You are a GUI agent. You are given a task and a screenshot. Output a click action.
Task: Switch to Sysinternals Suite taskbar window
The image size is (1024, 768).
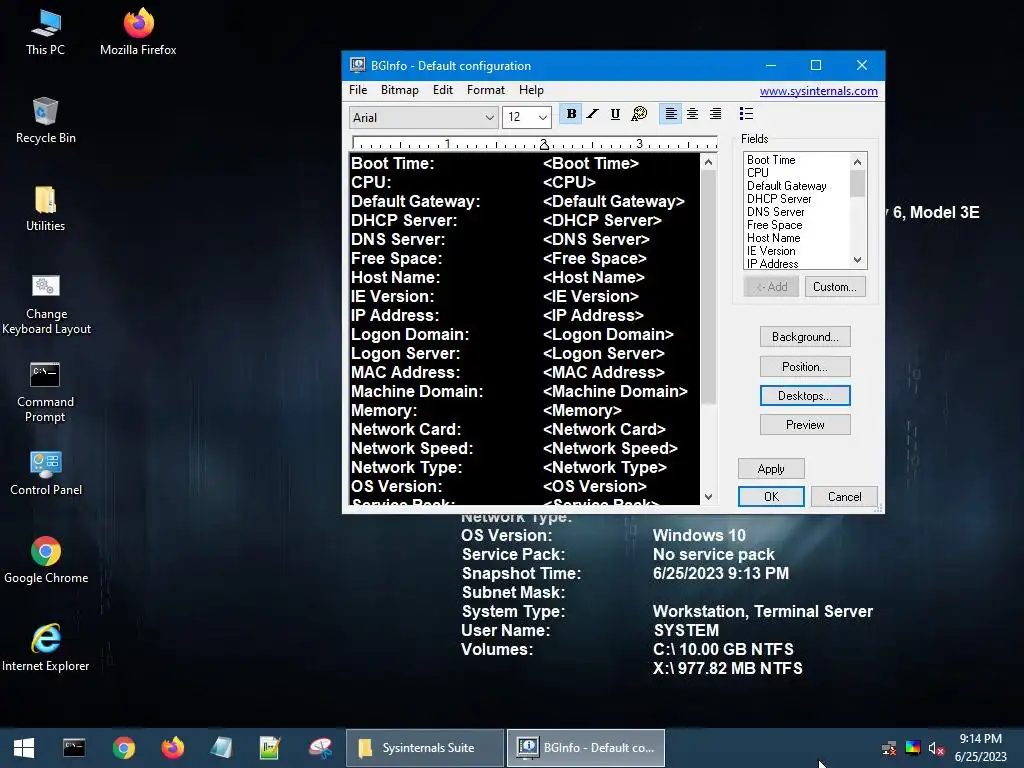424,748
